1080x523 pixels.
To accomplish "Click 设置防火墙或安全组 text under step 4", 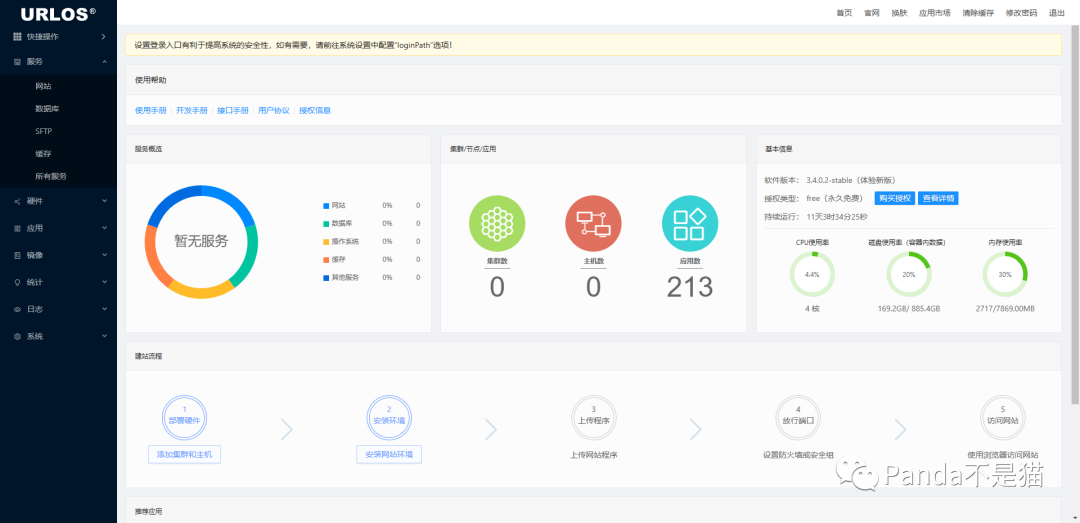I will tap(798, 455).
